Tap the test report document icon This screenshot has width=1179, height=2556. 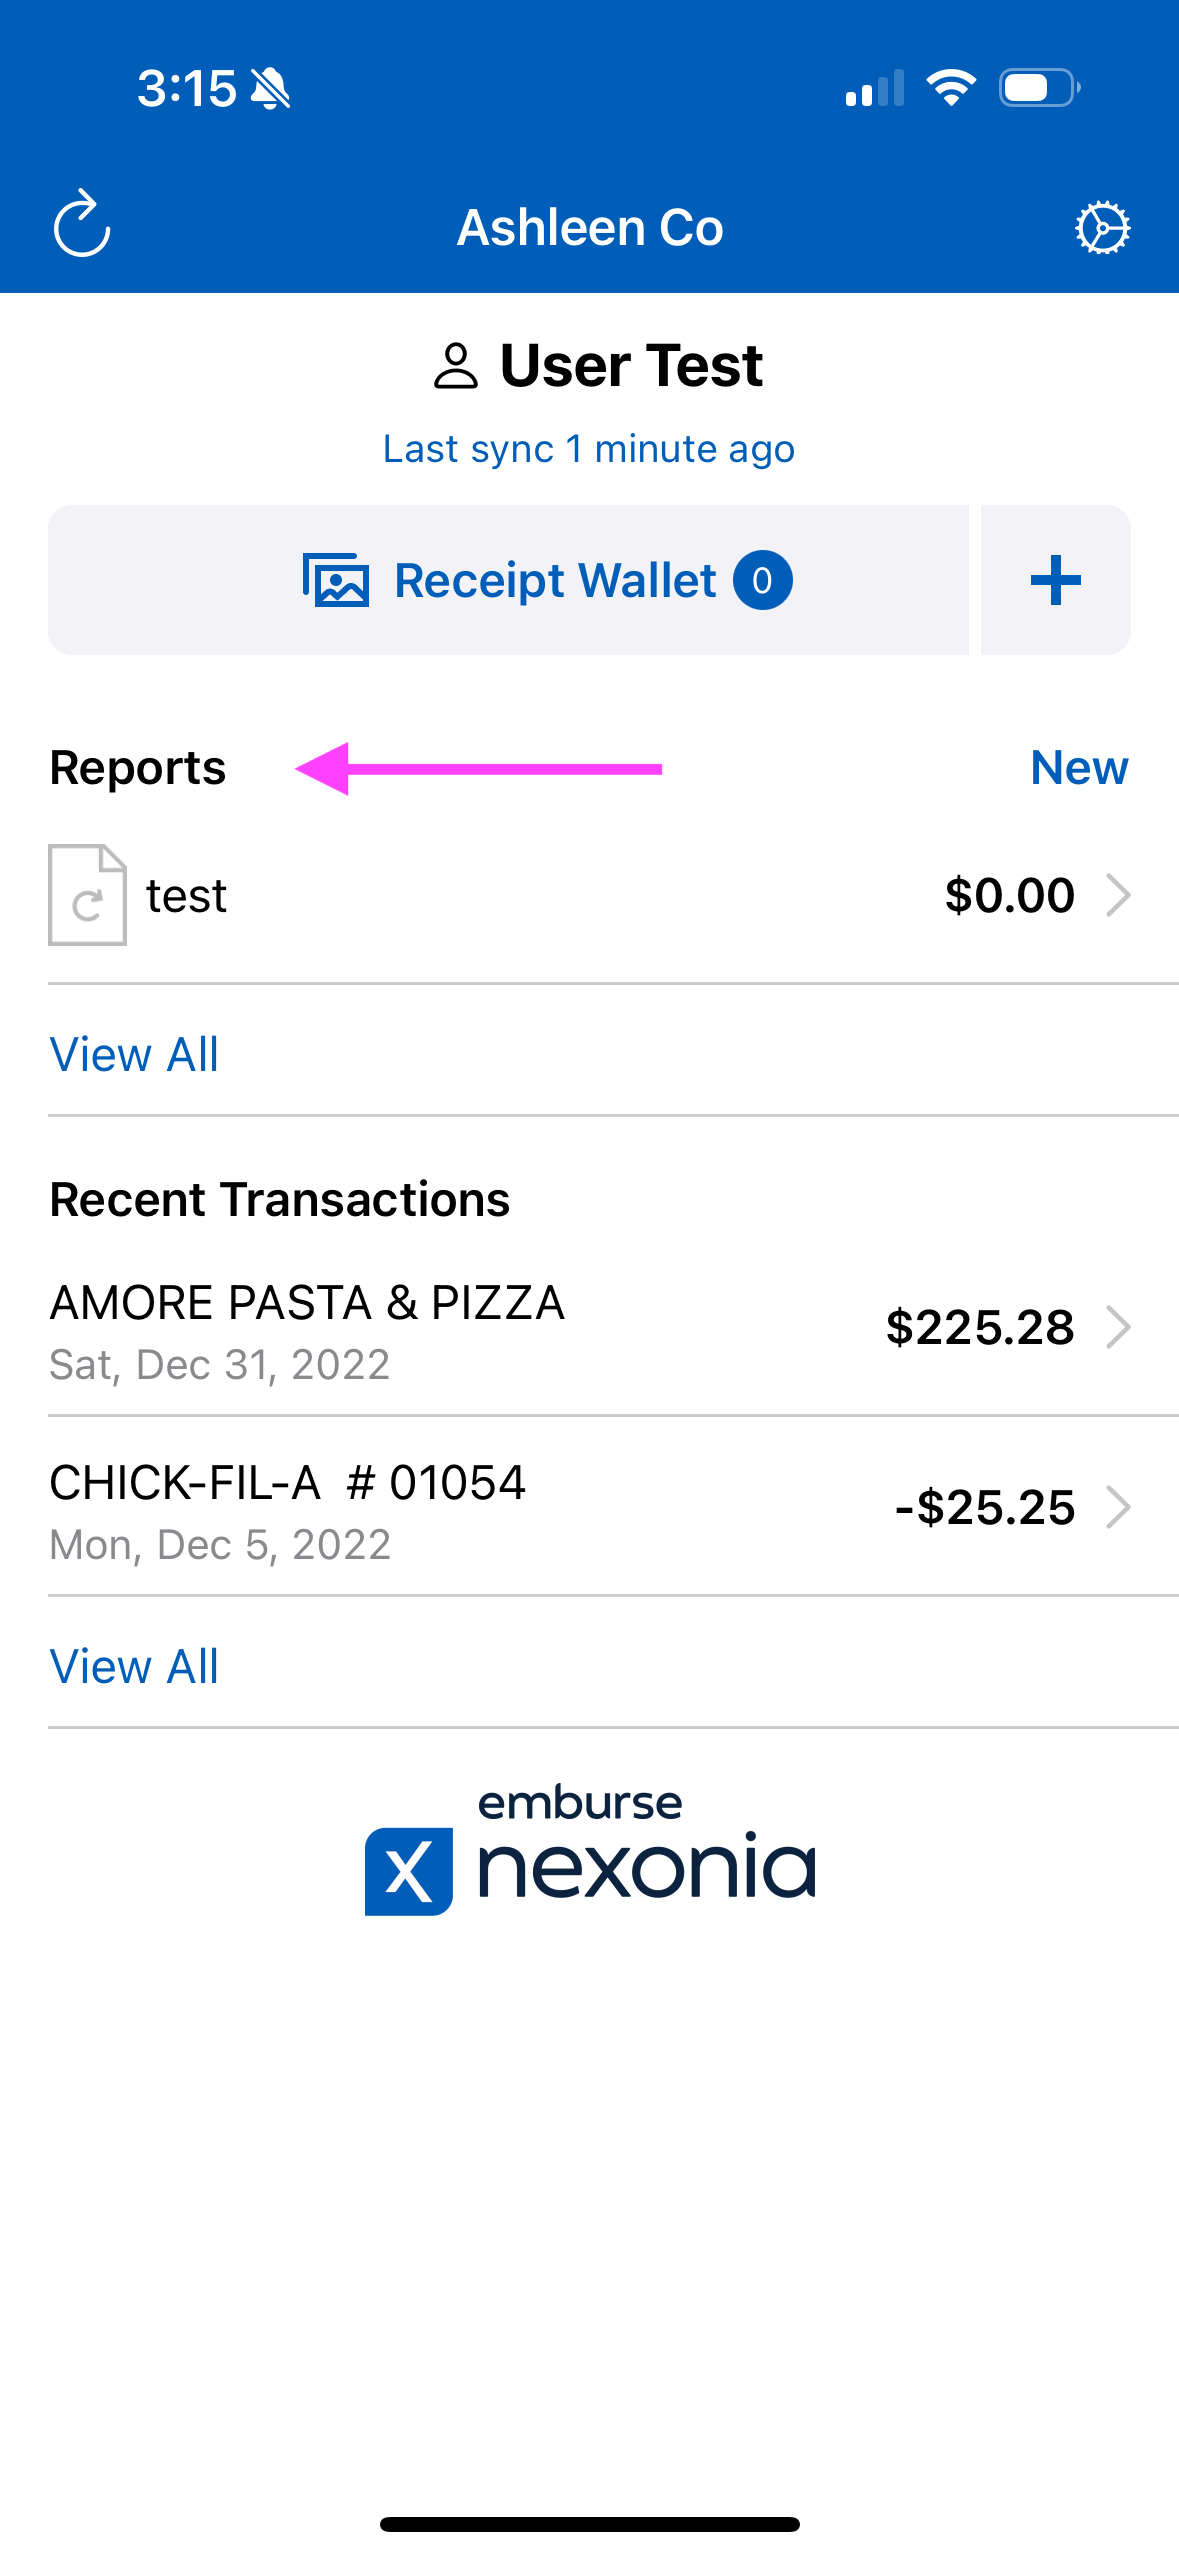[88, 895]
